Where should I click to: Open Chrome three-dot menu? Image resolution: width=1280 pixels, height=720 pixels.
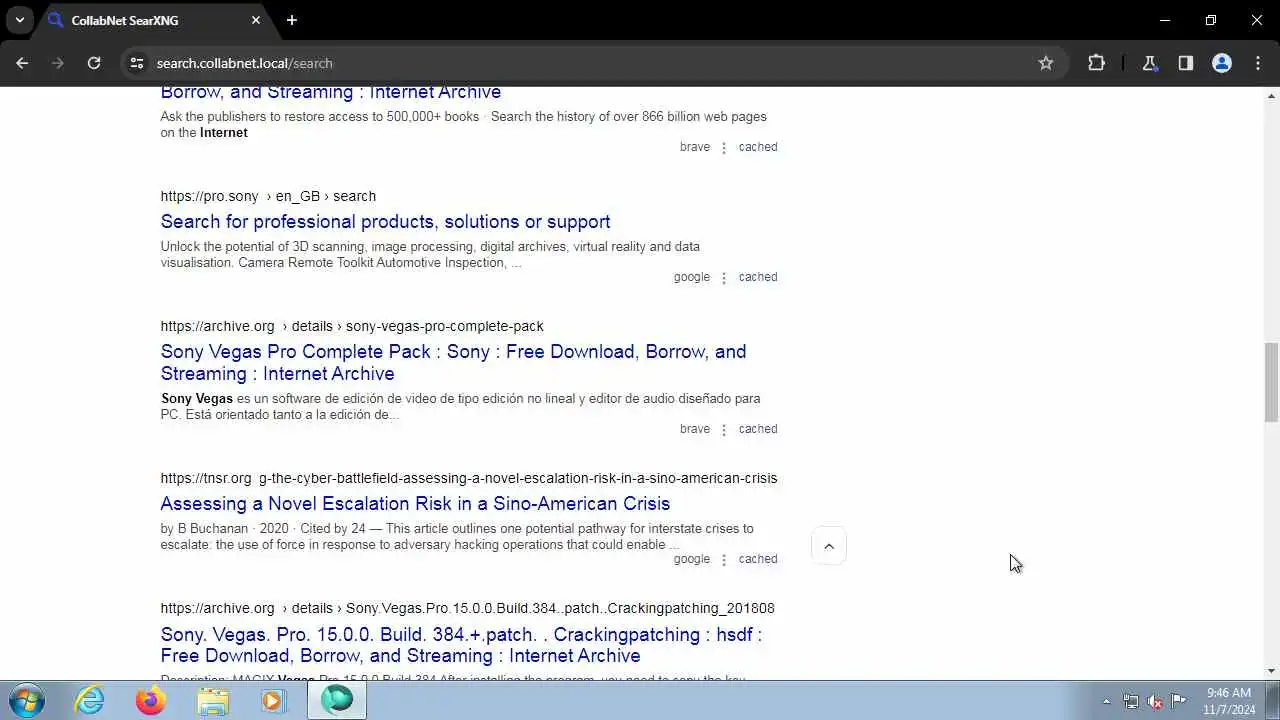(x=1258, y=63)
